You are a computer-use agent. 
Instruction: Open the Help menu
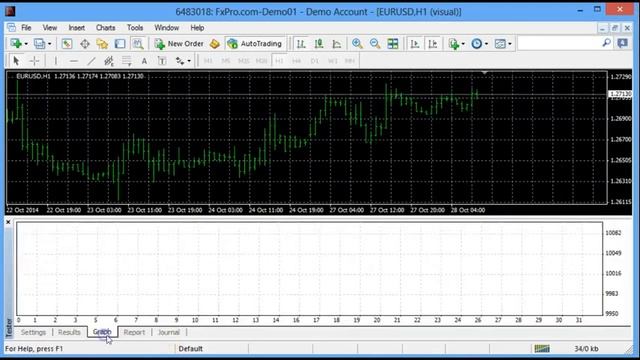(x=197, y=28)
